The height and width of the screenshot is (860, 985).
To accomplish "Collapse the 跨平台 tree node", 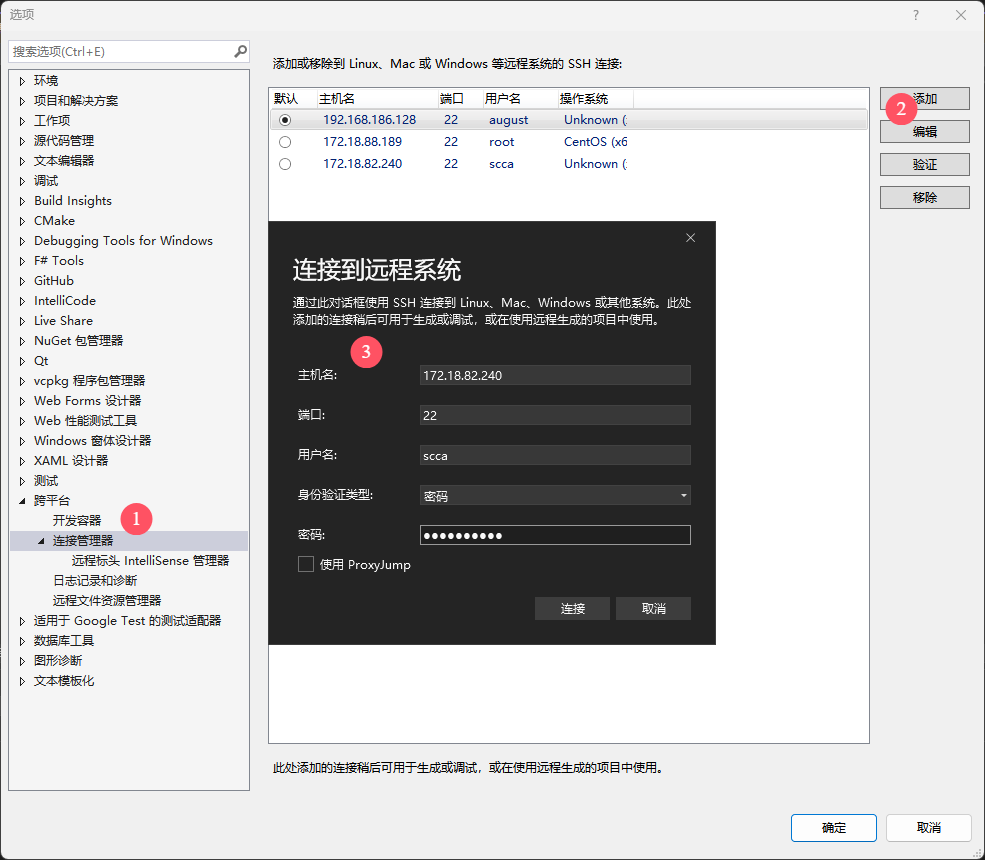I will (23, 501).
